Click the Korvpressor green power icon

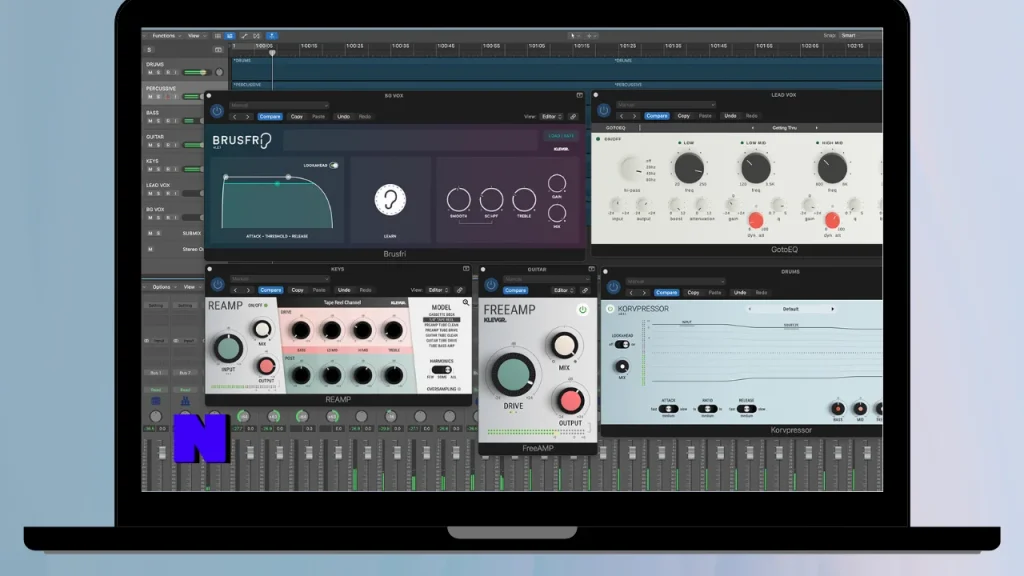click(x=610, y=309)
